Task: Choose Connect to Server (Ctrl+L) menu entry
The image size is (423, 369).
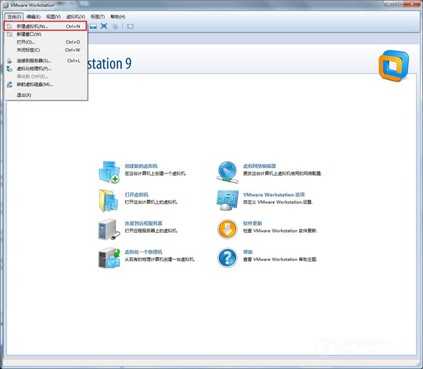Action: tap(46, 61)
